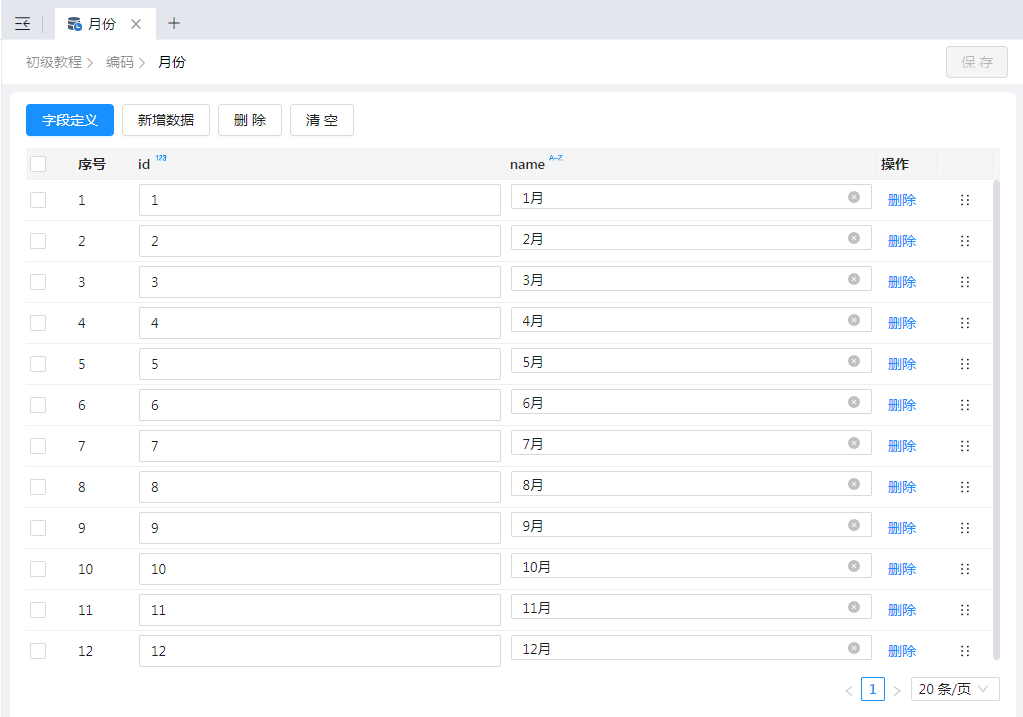Clear the 6月 name field

coord(853,402)
